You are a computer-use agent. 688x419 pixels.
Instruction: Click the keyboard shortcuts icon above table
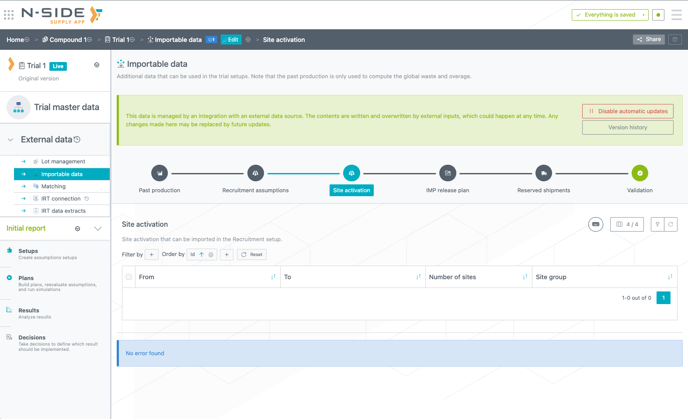click(x=595, y=224)
